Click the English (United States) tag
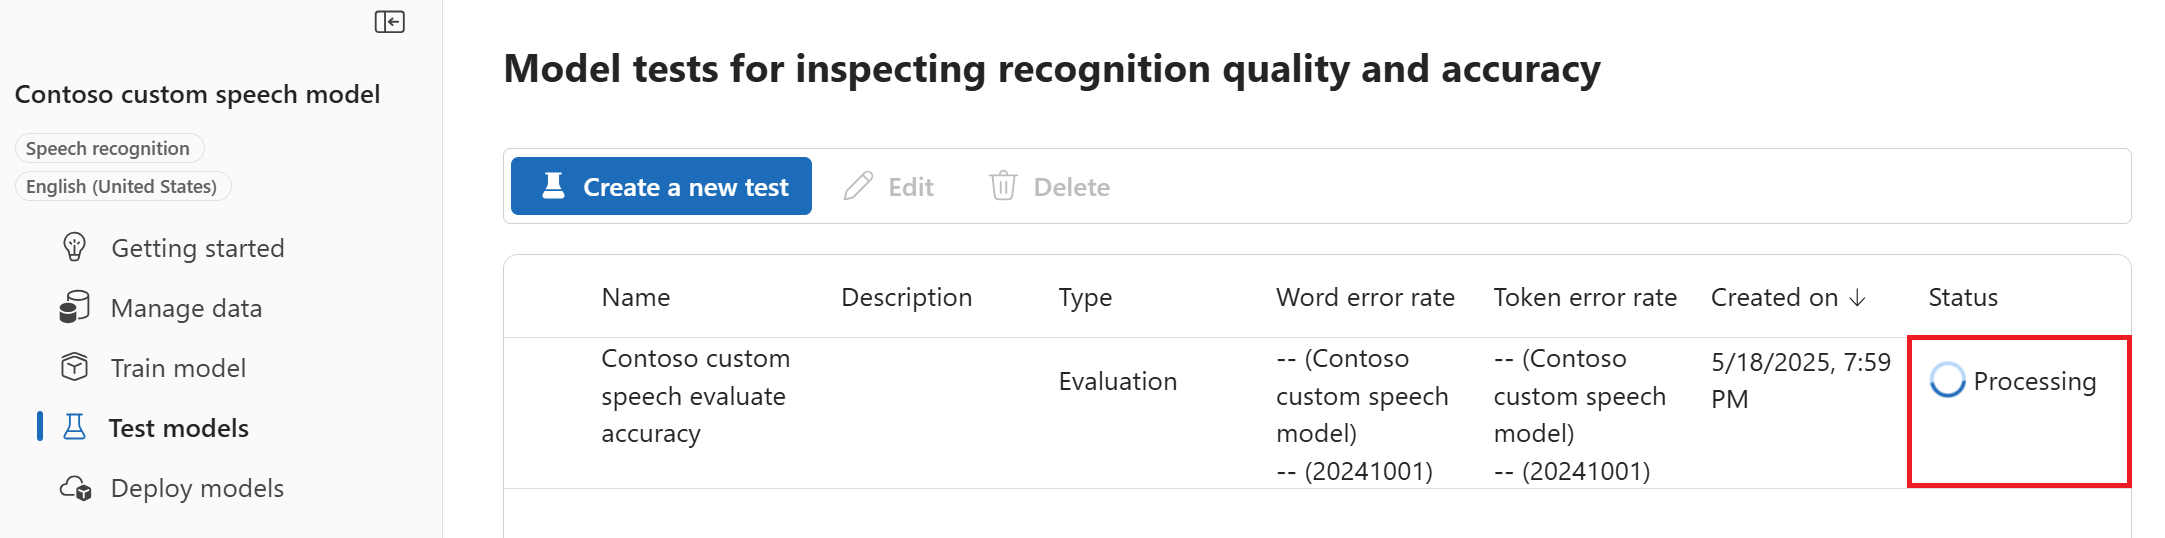The image size is (2165, 538). tap(121, 186)
